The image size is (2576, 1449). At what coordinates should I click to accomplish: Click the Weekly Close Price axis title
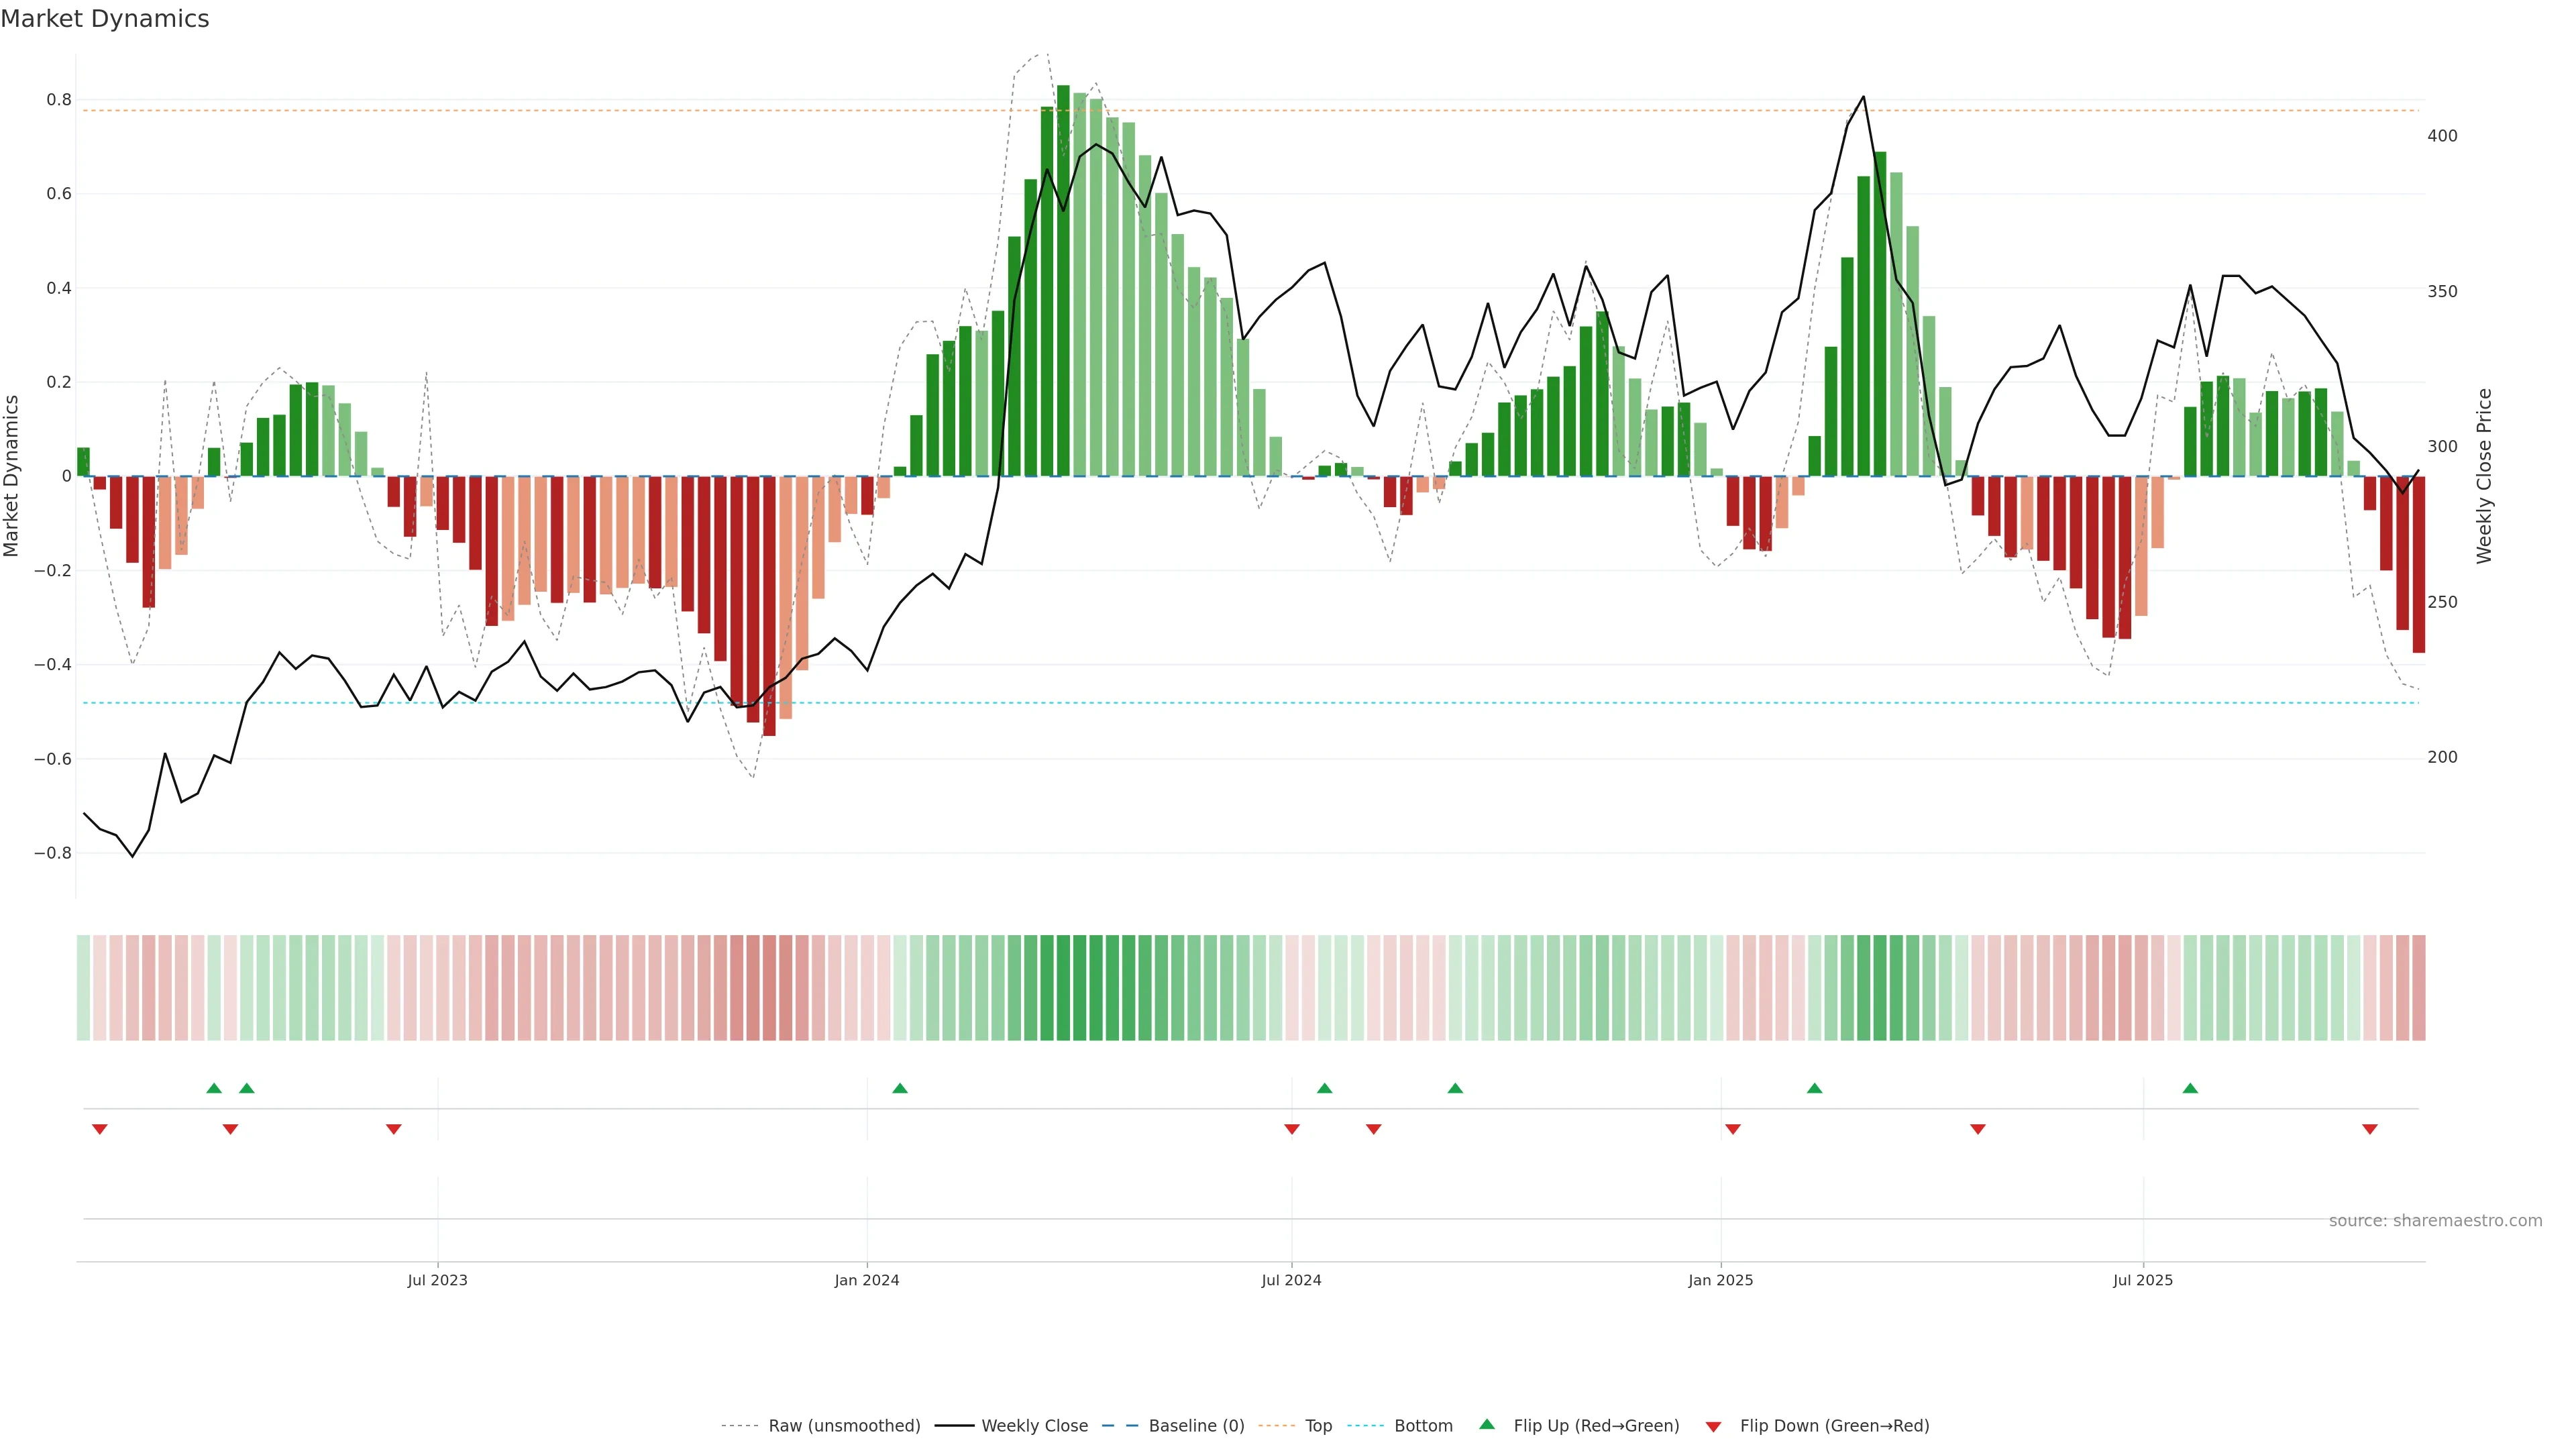[x=2484, y=476]
